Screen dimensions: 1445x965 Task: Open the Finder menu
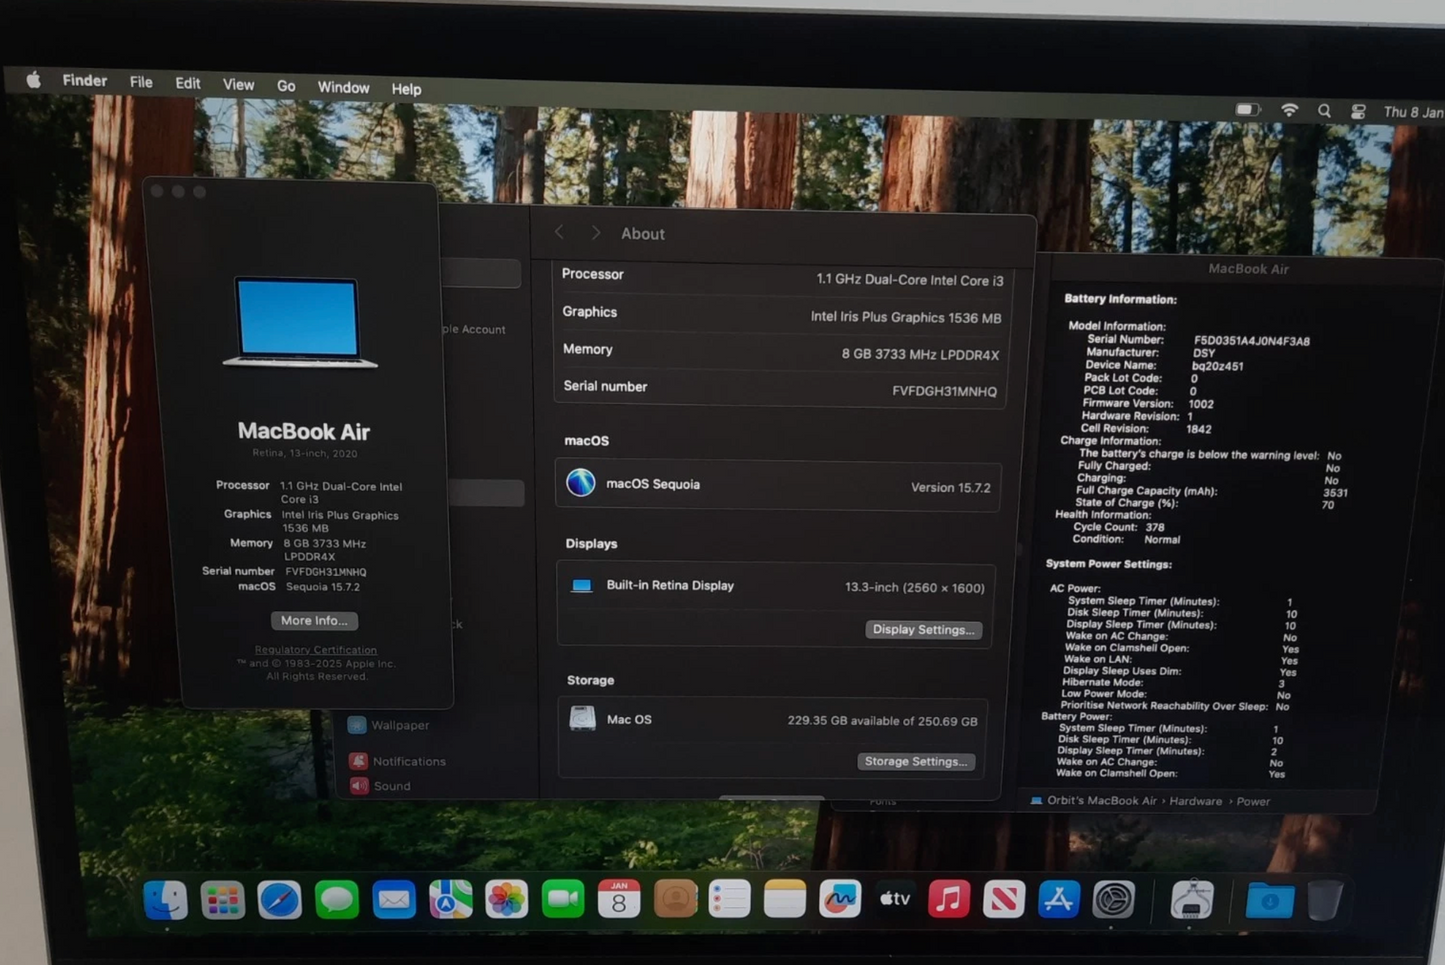(85, 81)
